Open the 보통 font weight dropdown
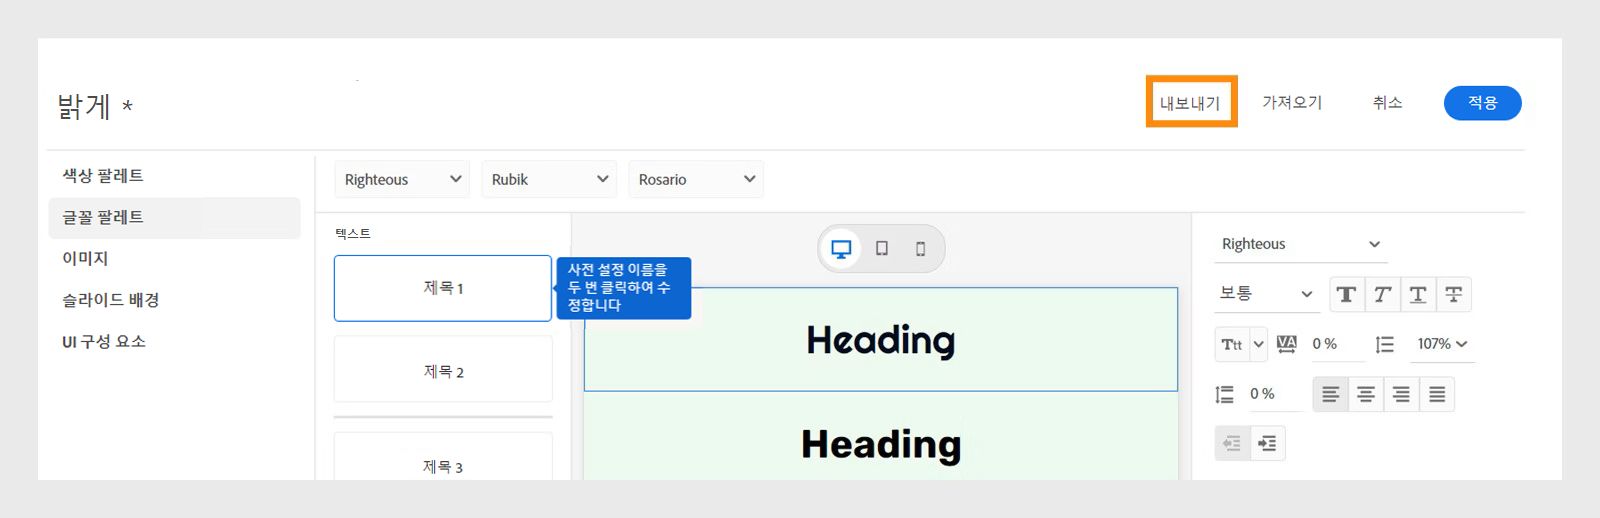The width and height of the screenshot is (1600, 518). tap(1266, 293)
